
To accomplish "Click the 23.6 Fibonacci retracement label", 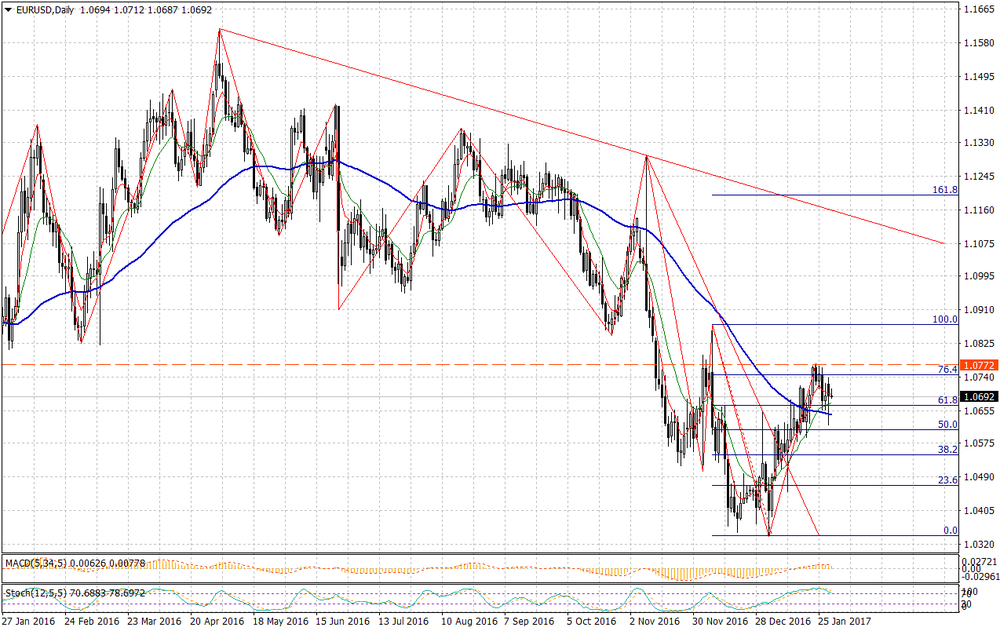I will pos(948,480).
